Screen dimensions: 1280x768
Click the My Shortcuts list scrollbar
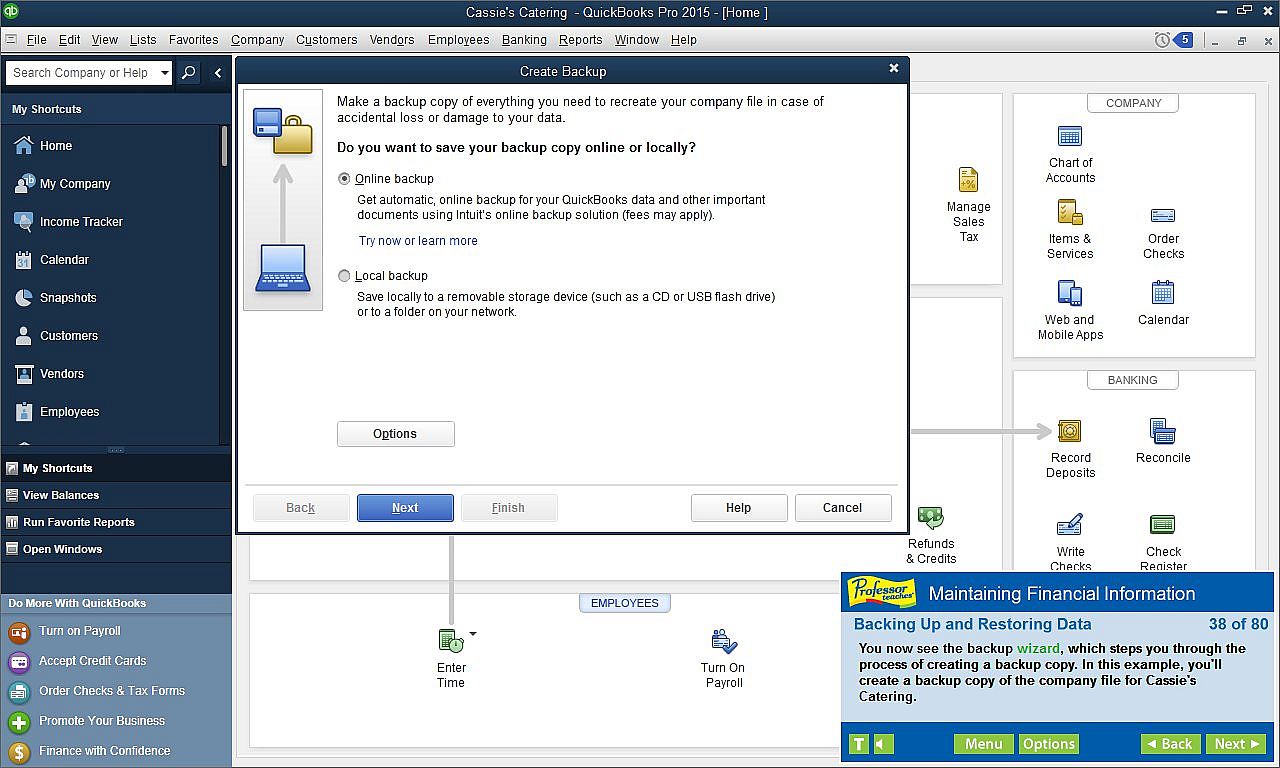(x=224, y=146)
